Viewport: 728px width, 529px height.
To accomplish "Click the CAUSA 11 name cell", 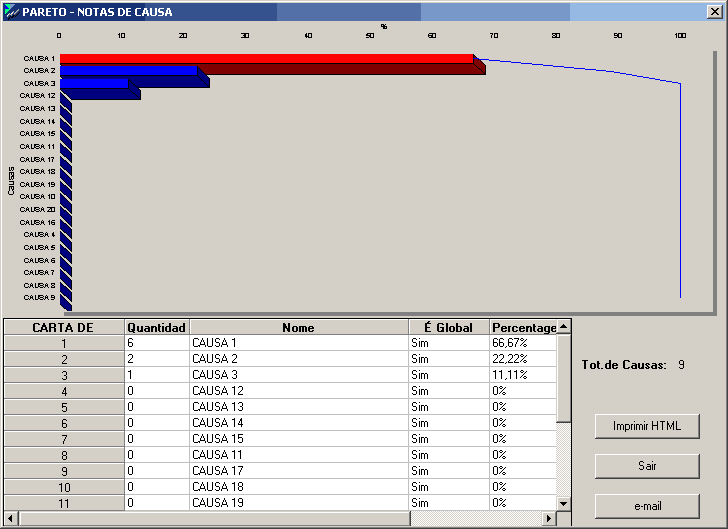I will (x=299, y=455).
